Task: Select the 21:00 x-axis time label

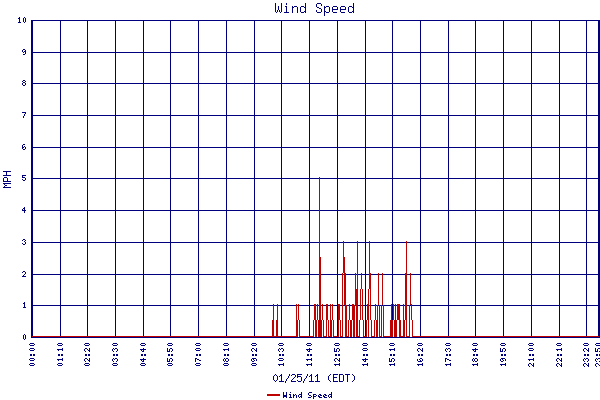Action: pos(531,355)
